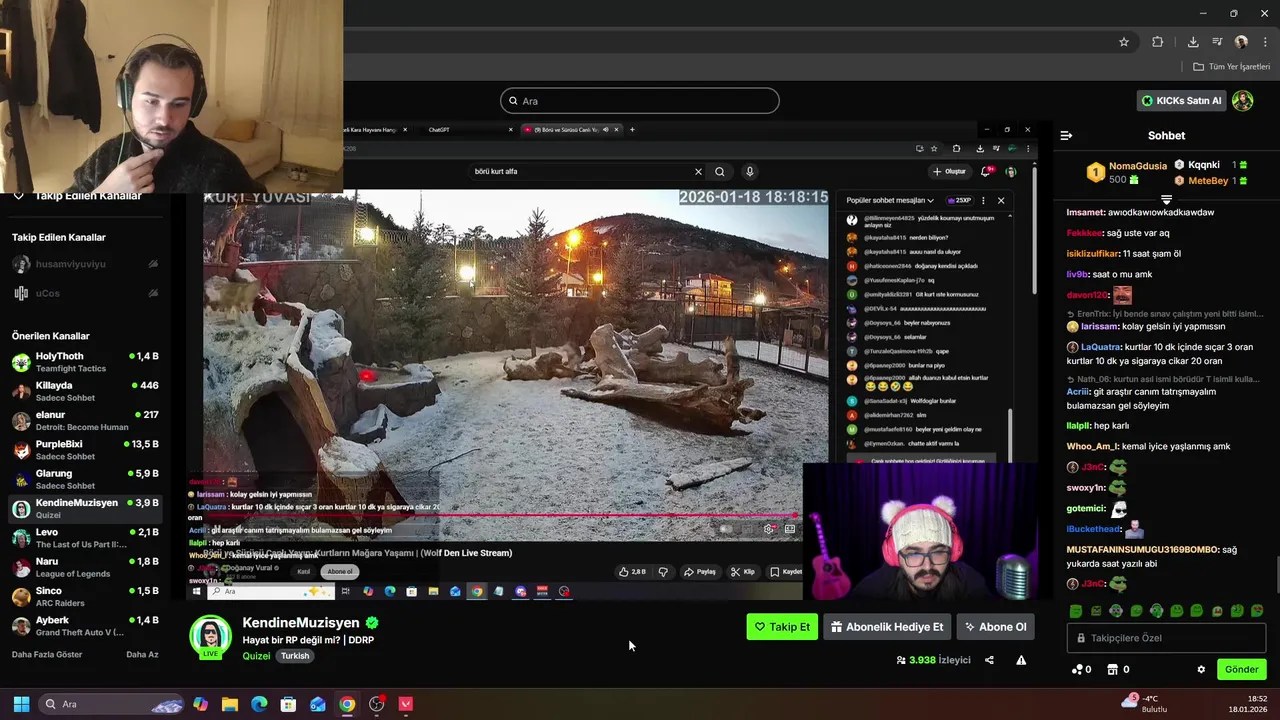Screen dimensions: 1280x720
Task: Click username LaQuatra in chat
Action: click(1101, 347)
